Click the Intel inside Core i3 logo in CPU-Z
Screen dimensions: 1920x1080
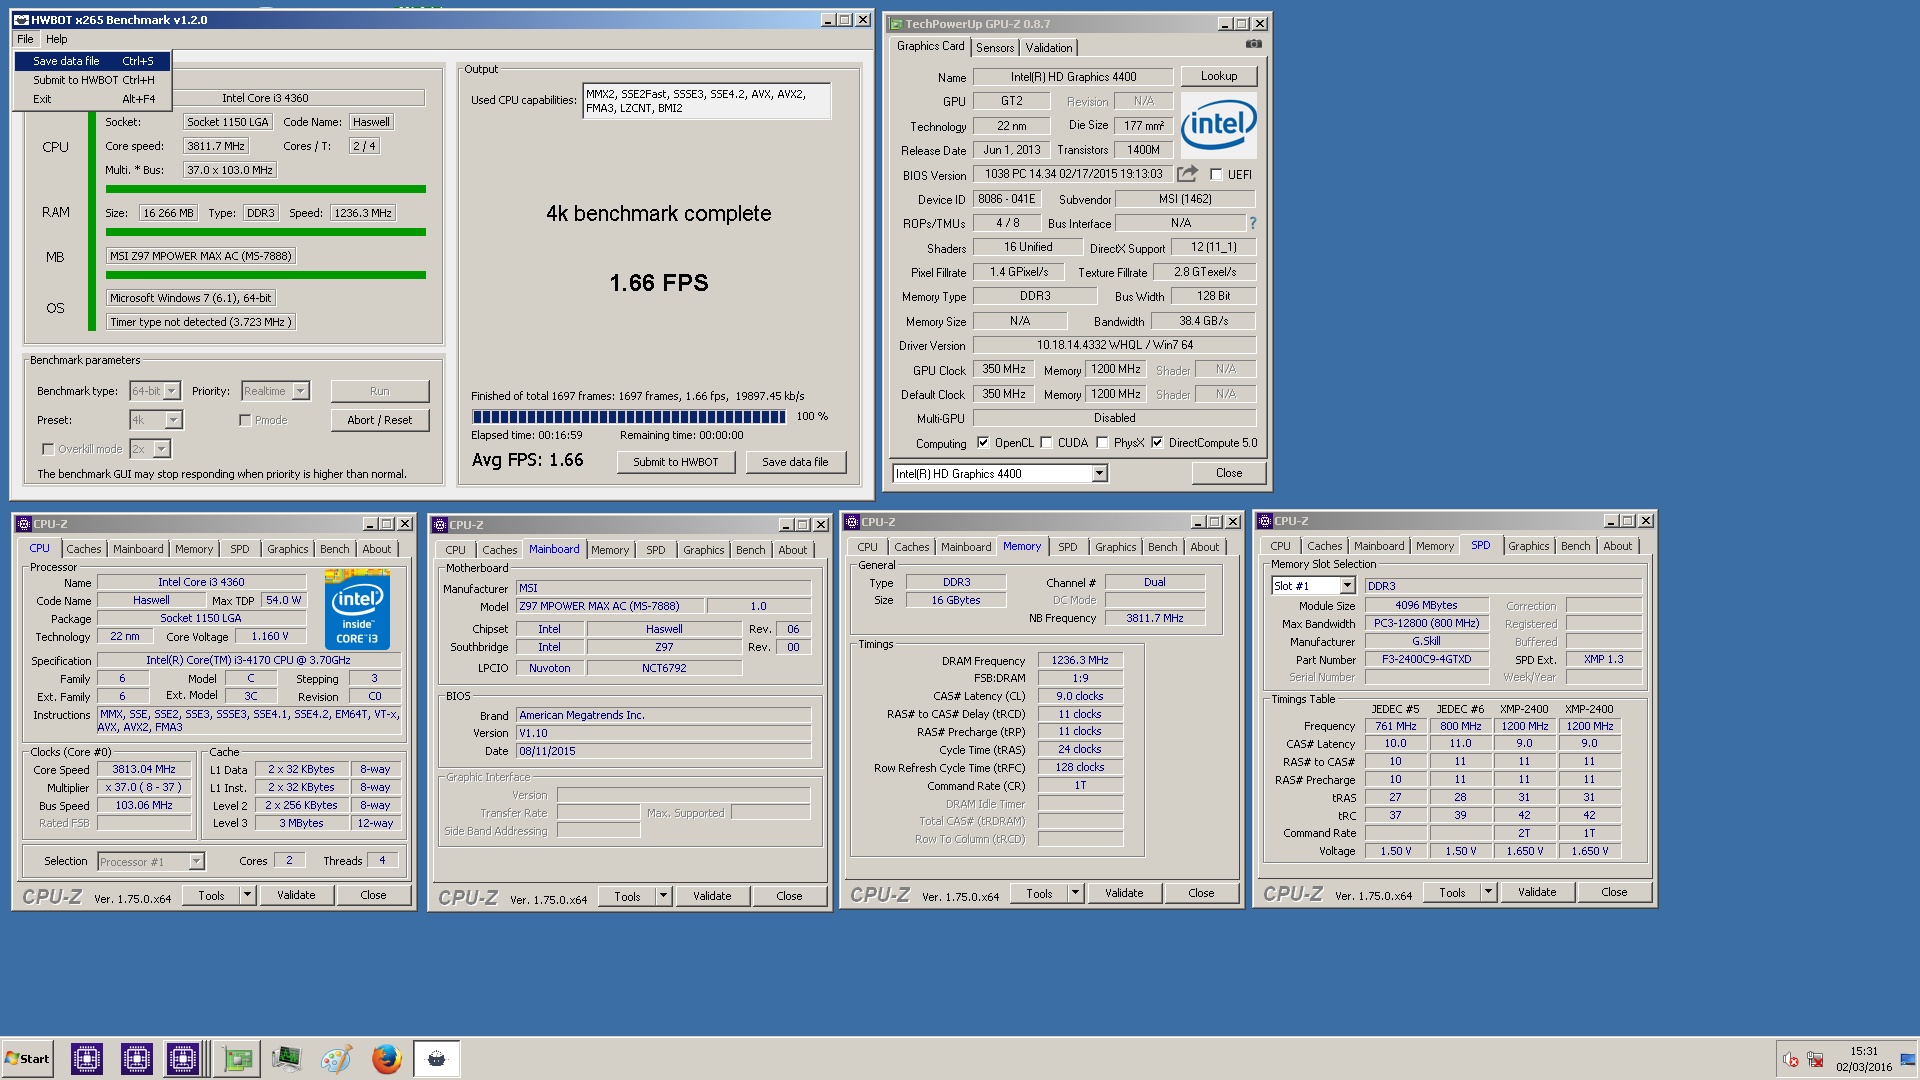click(x=357, y=609)
